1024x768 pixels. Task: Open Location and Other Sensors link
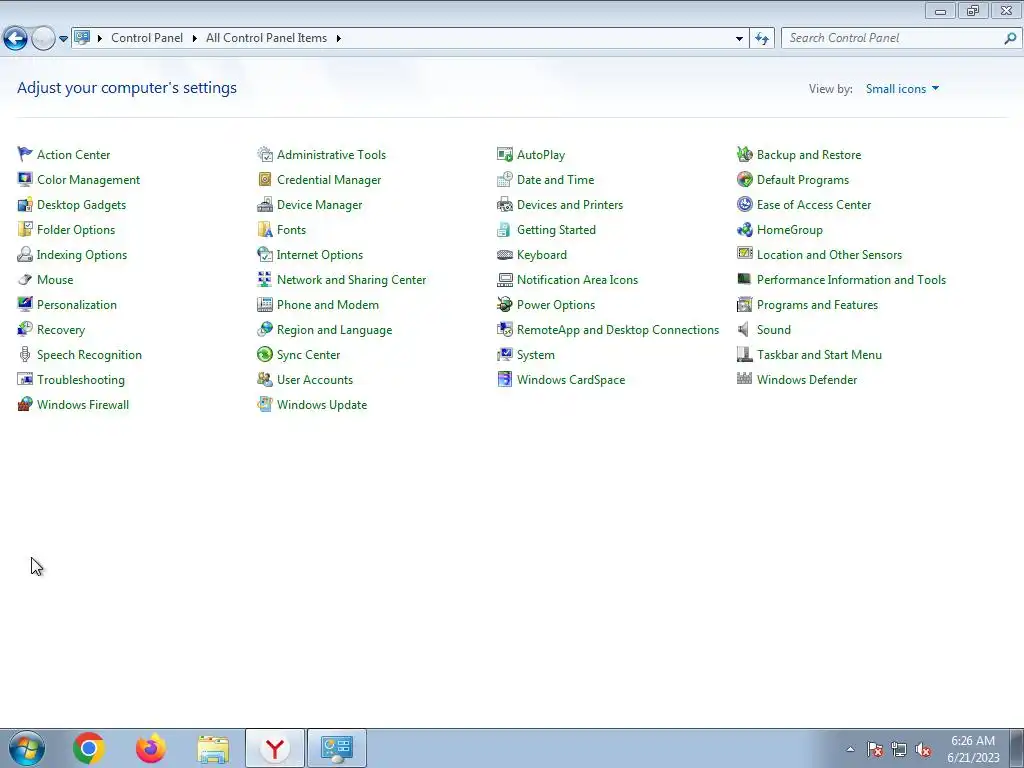point(829,255)
